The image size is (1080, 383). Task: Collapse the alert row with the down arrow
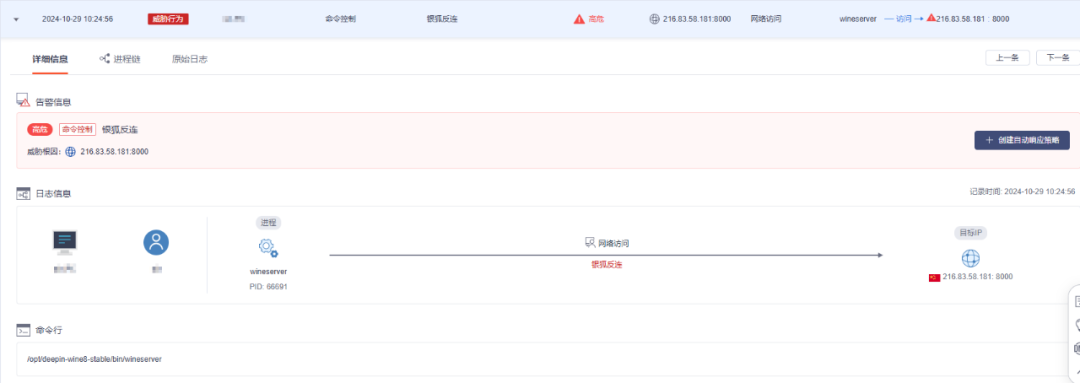pyautogui.click(x=17, y=19)
